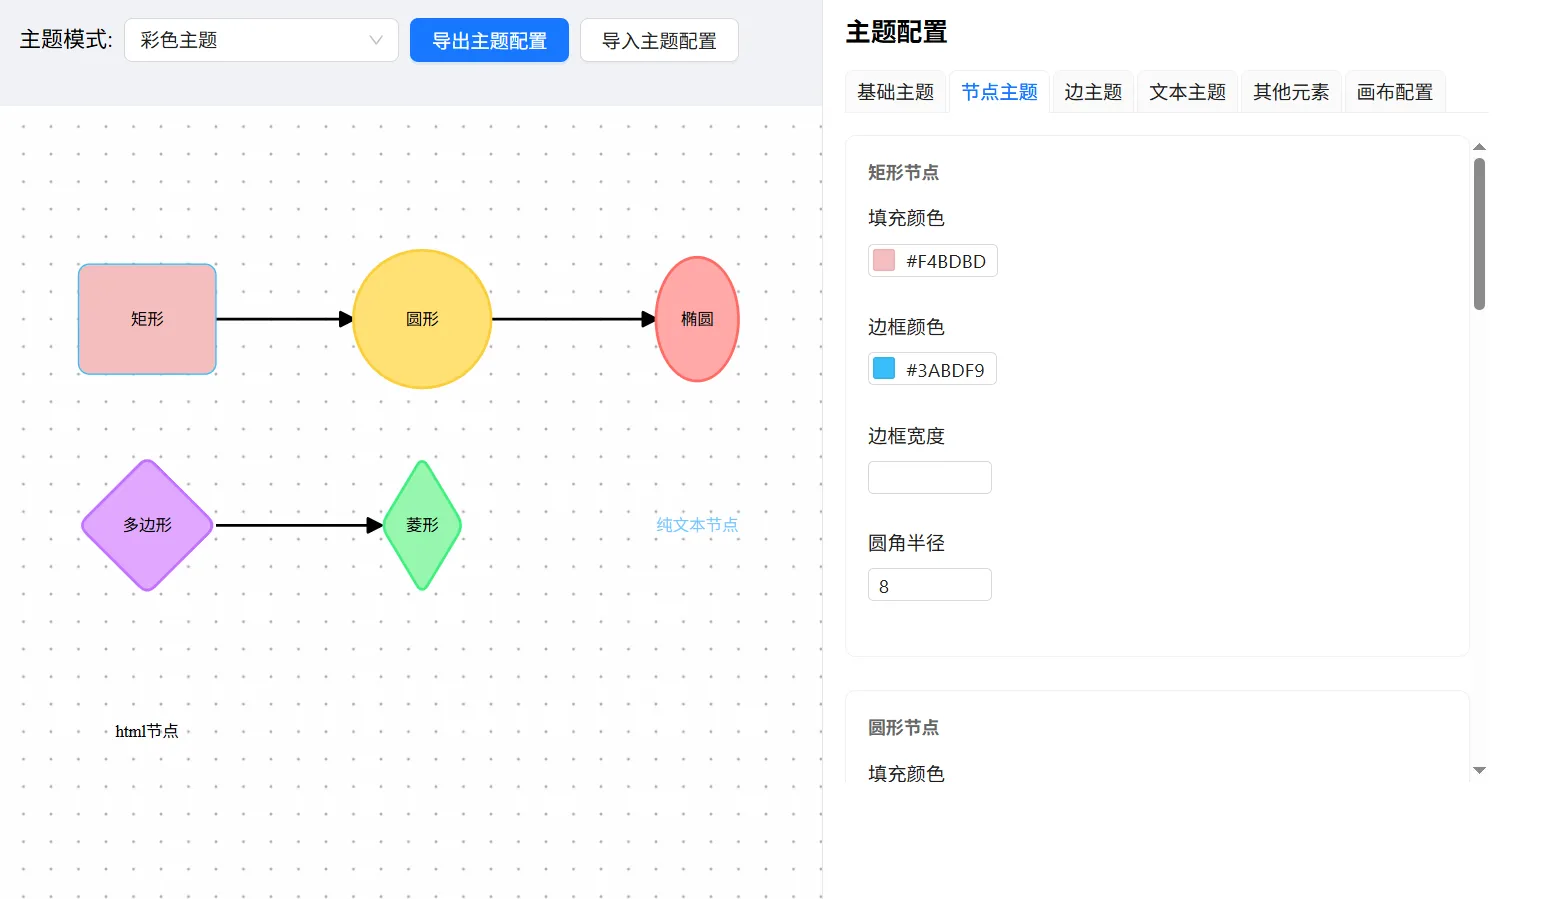Open the 主题模式 dropdown
The image size is (1545, 899).
[261, 40]
